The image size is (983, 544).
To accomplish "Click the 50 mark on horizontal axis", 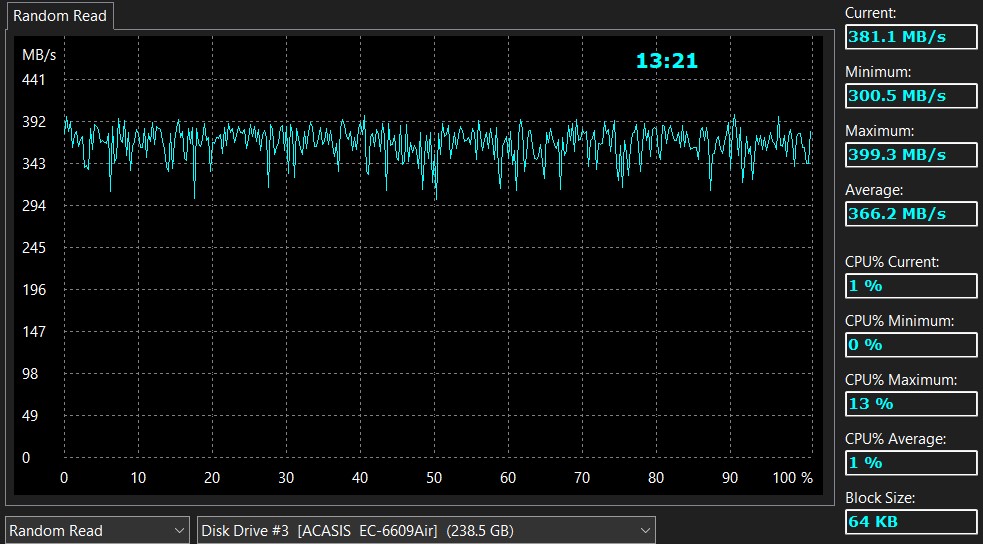I will pyautogui.click(x=433, y=478).
